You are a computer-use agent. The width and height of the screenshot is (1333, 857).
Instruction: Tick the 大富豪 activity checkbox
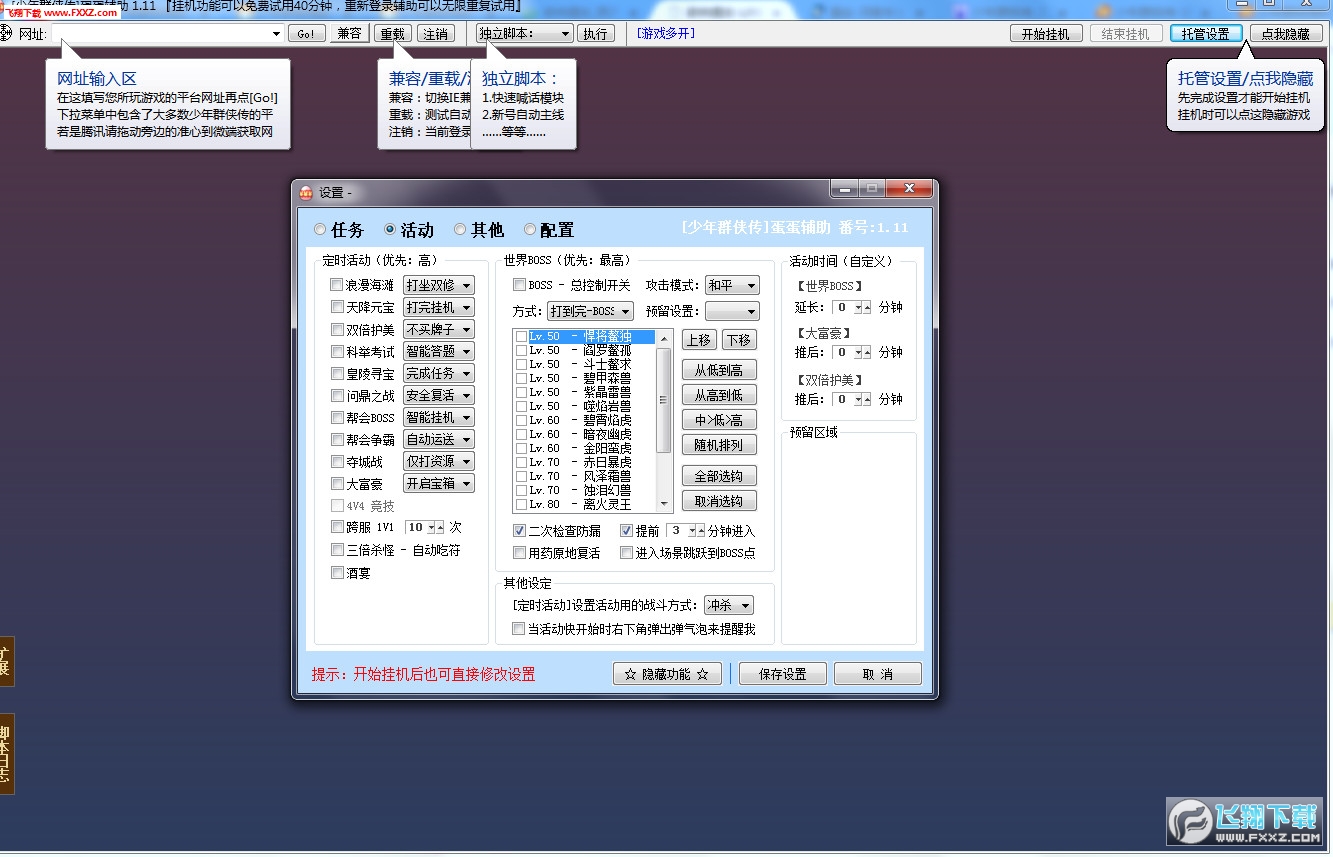pos(337,483)
